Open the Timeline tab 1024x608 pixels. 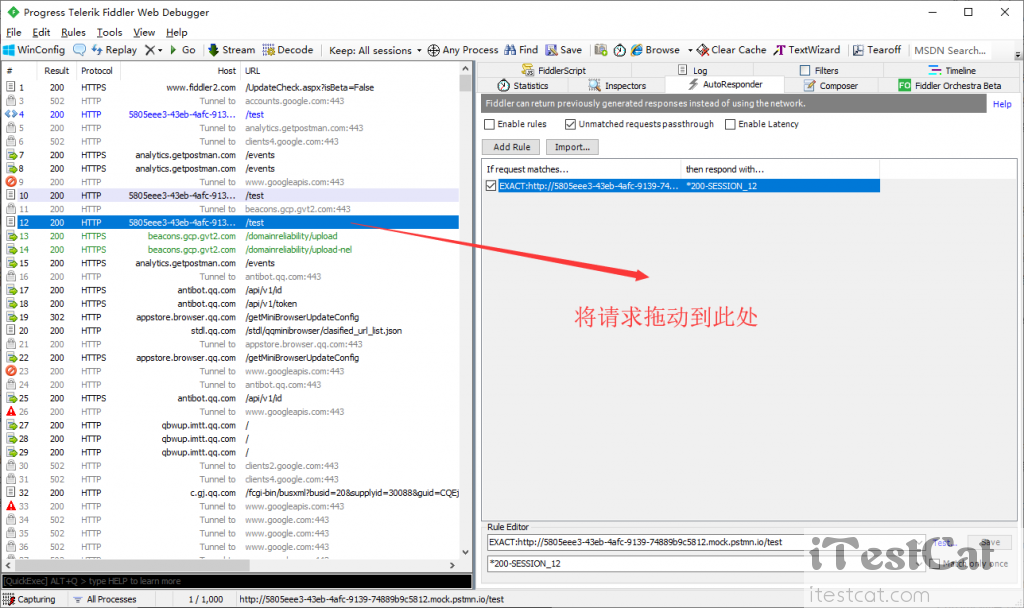pyautogui.click(x=952, y=70)
